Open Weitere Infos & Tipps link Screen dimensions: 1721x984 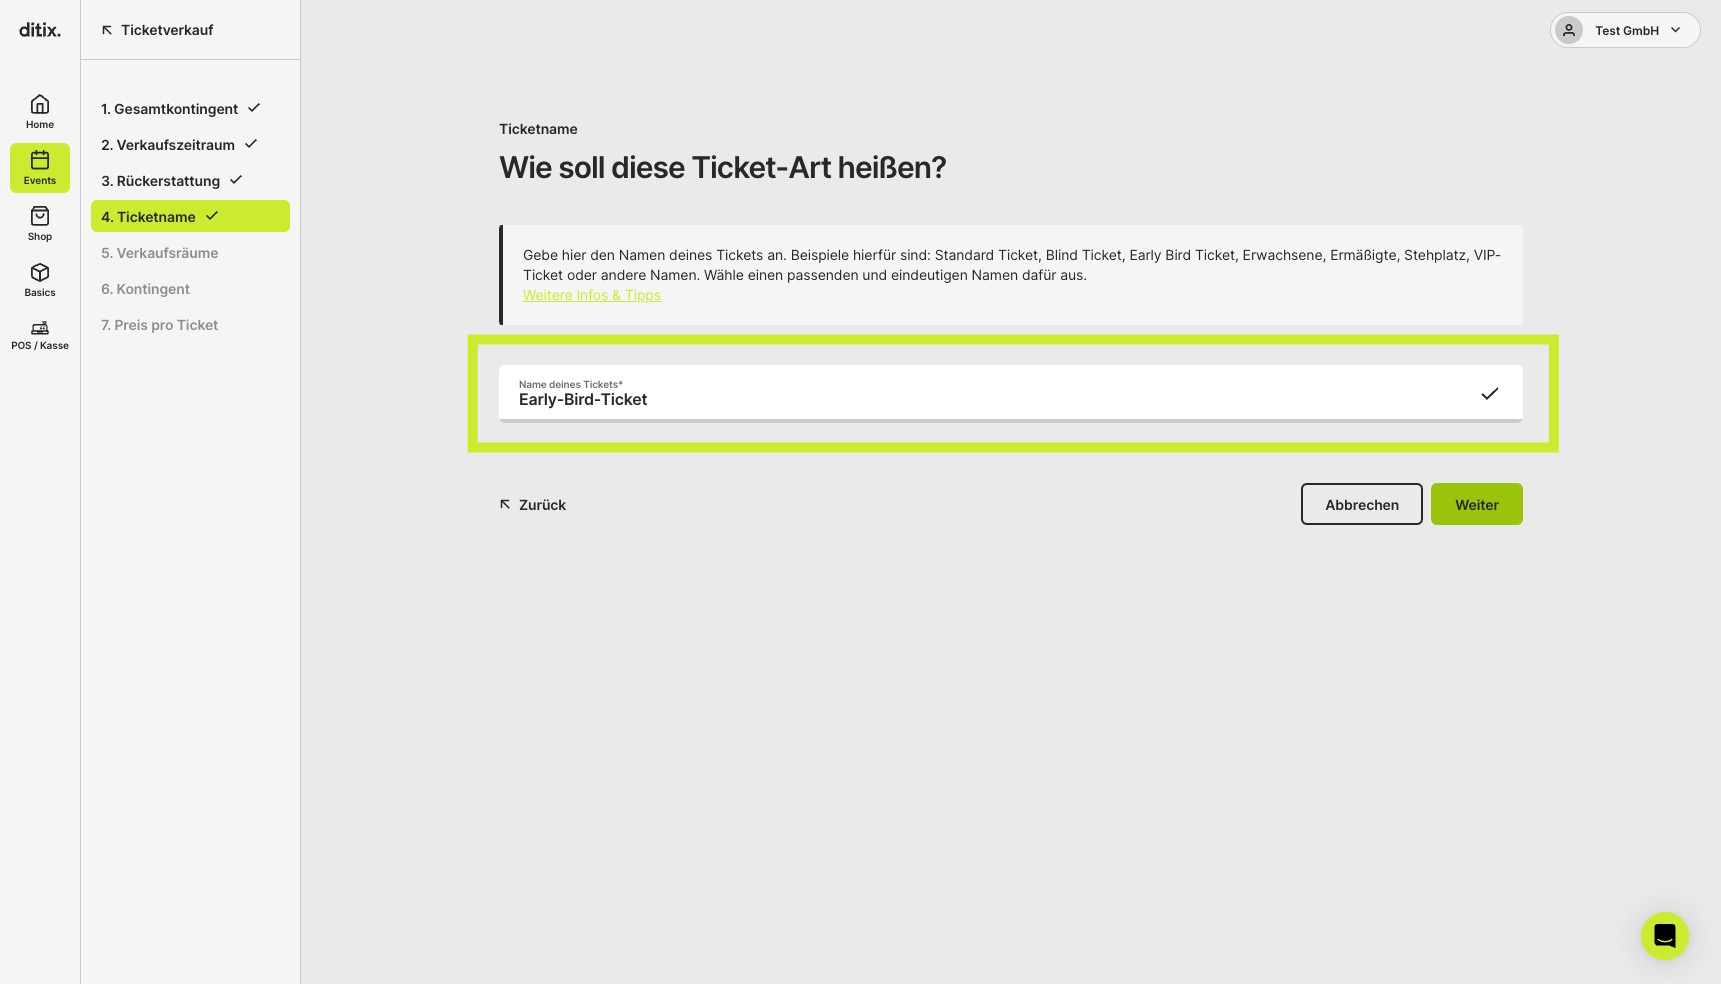click(x=592, y=295)
